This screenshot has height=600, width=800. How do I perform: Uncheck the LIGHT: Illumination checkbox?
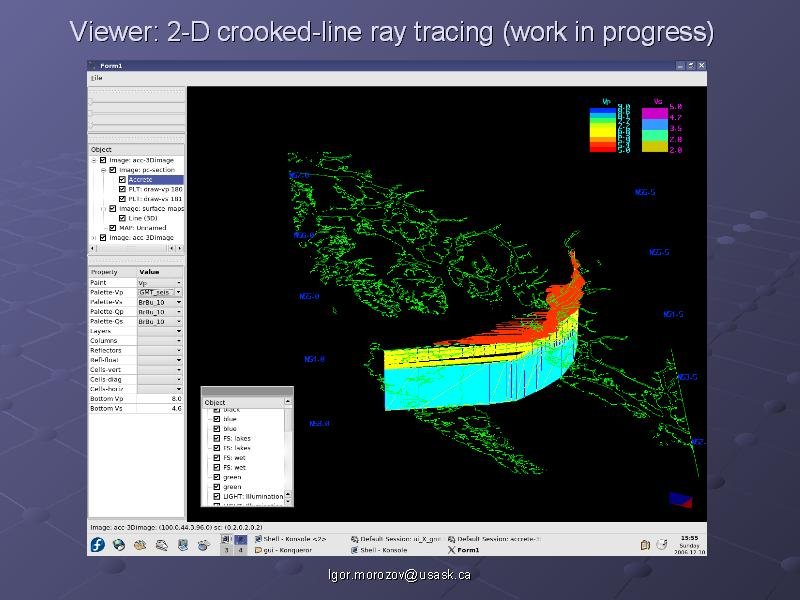(x=216, y=497)
